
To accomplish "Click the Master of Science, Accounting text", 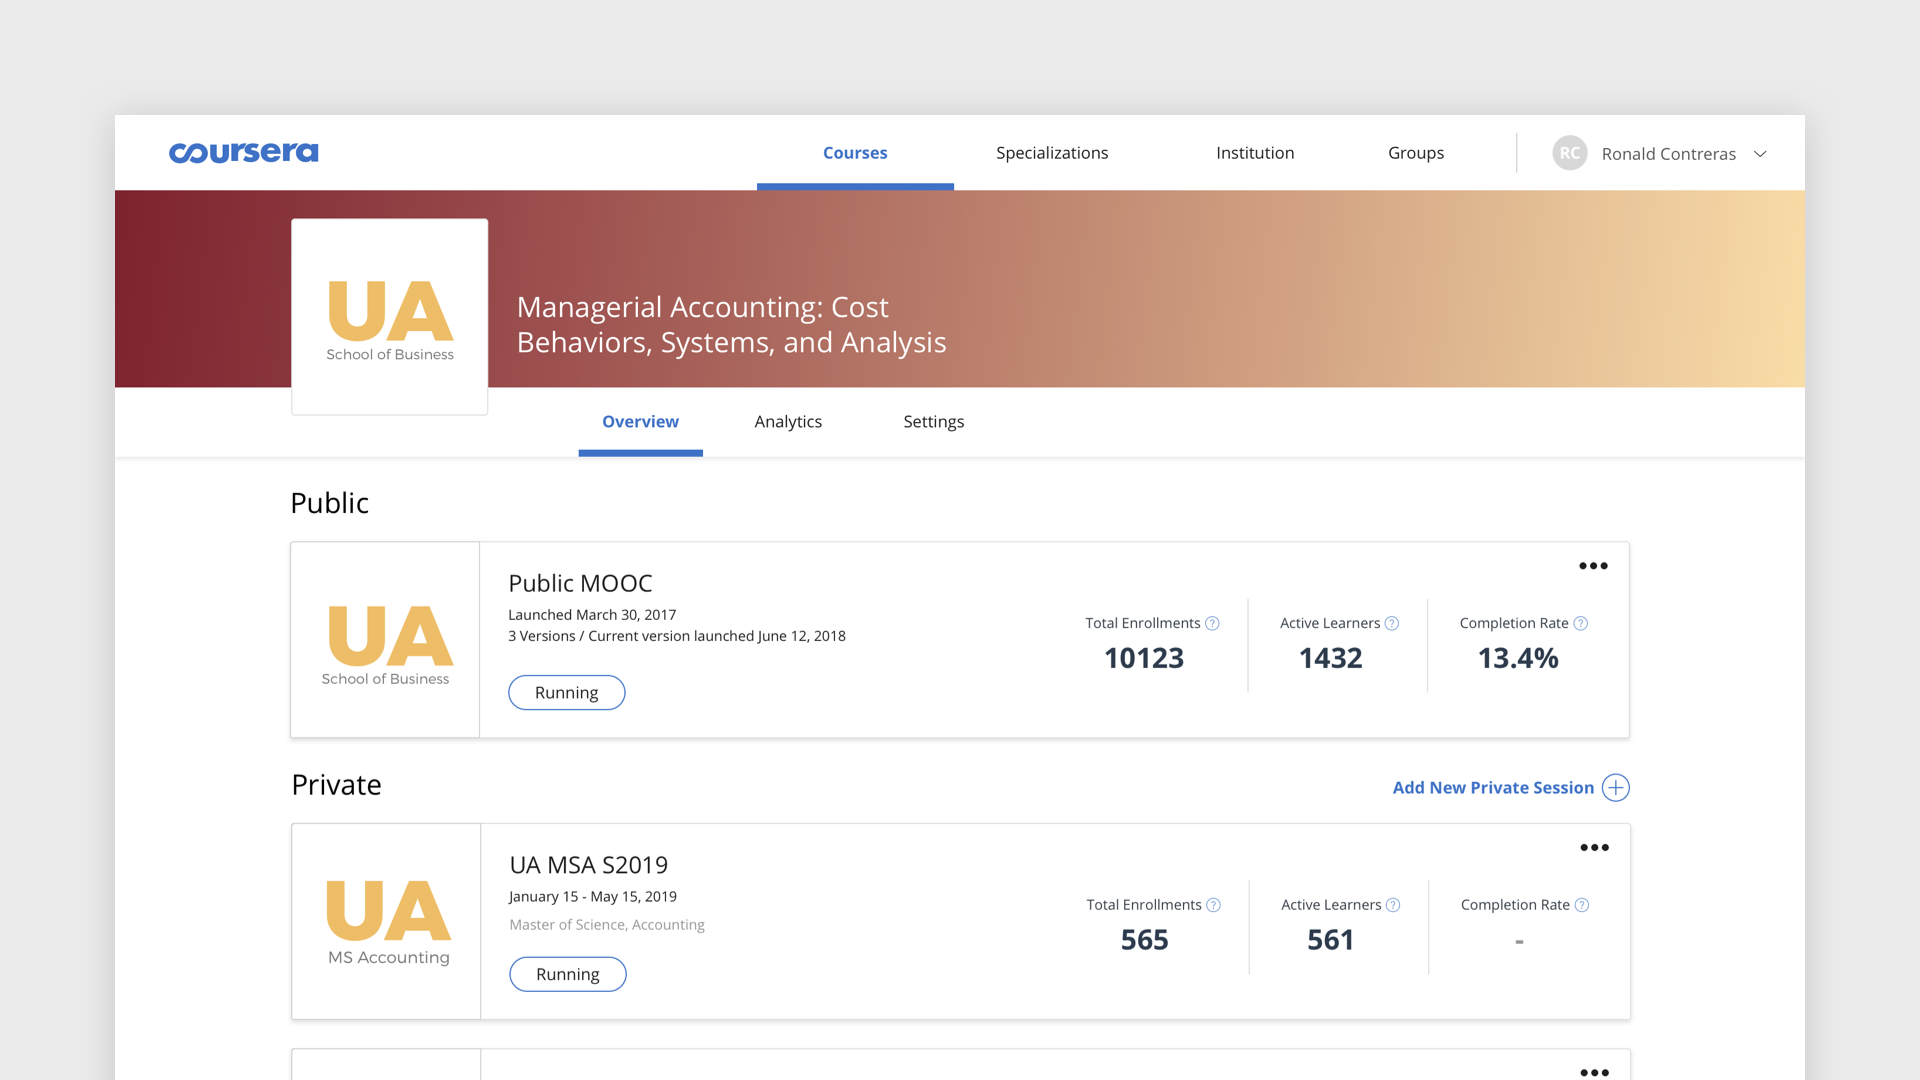I will click(607, 925).
